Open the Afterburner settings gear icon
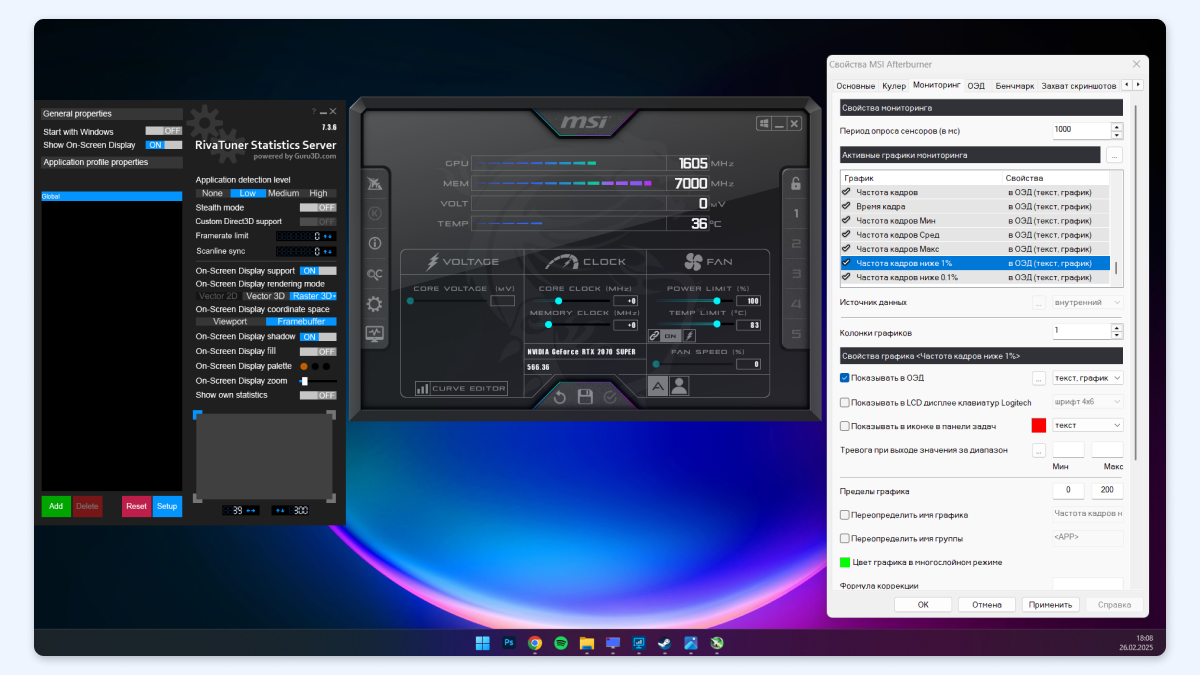The width and height of the screenshot is (1200, 675). click(x=375, y=303)
